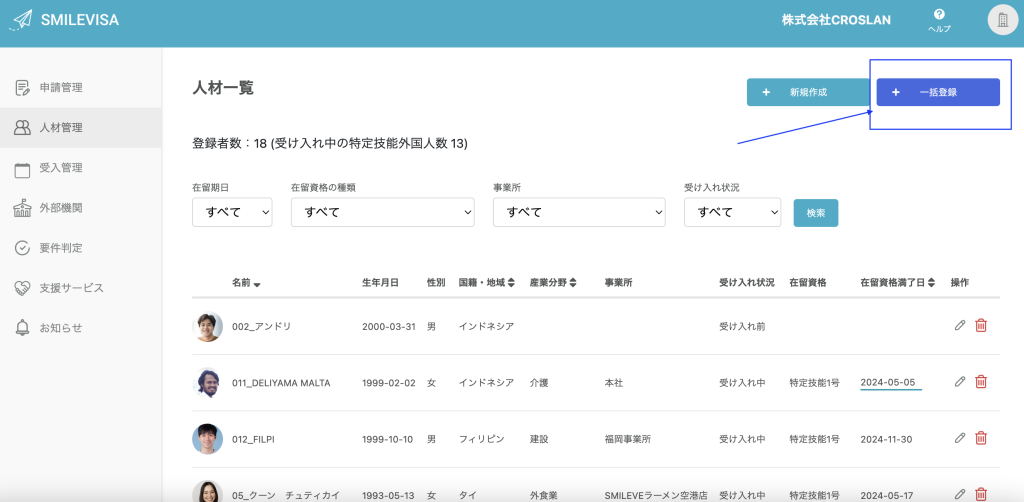Click the 外部機関 building icon
The width and height of the screenshot is (1024, 502).
(x=22, y=208)
